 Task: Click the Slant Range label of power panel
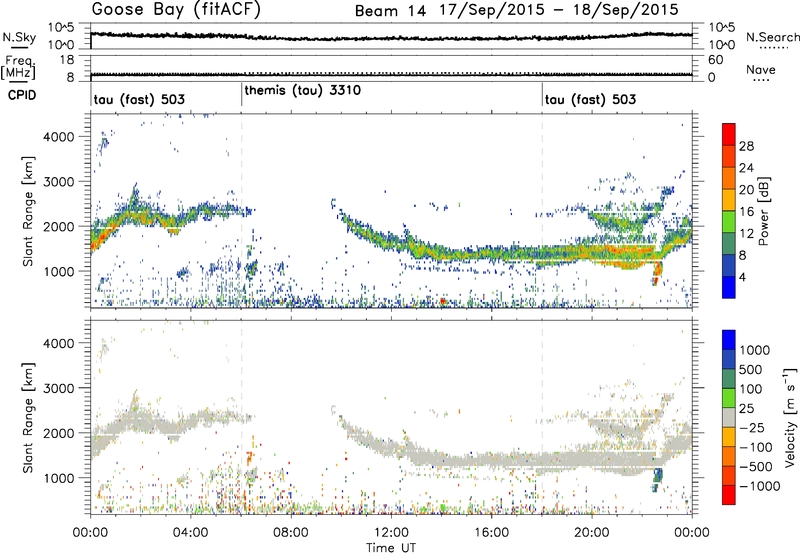pos(28,211)
